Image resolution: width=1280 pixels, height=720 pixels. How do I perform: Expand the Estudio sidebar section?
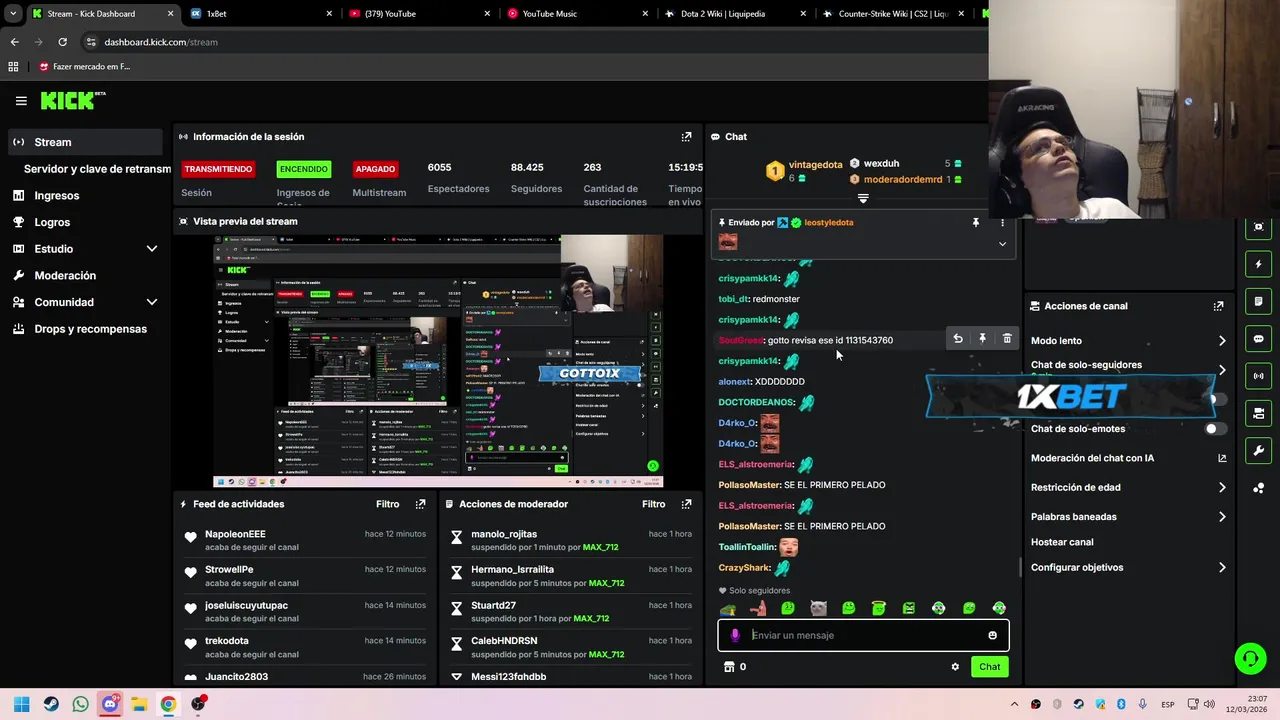[152, 249]
